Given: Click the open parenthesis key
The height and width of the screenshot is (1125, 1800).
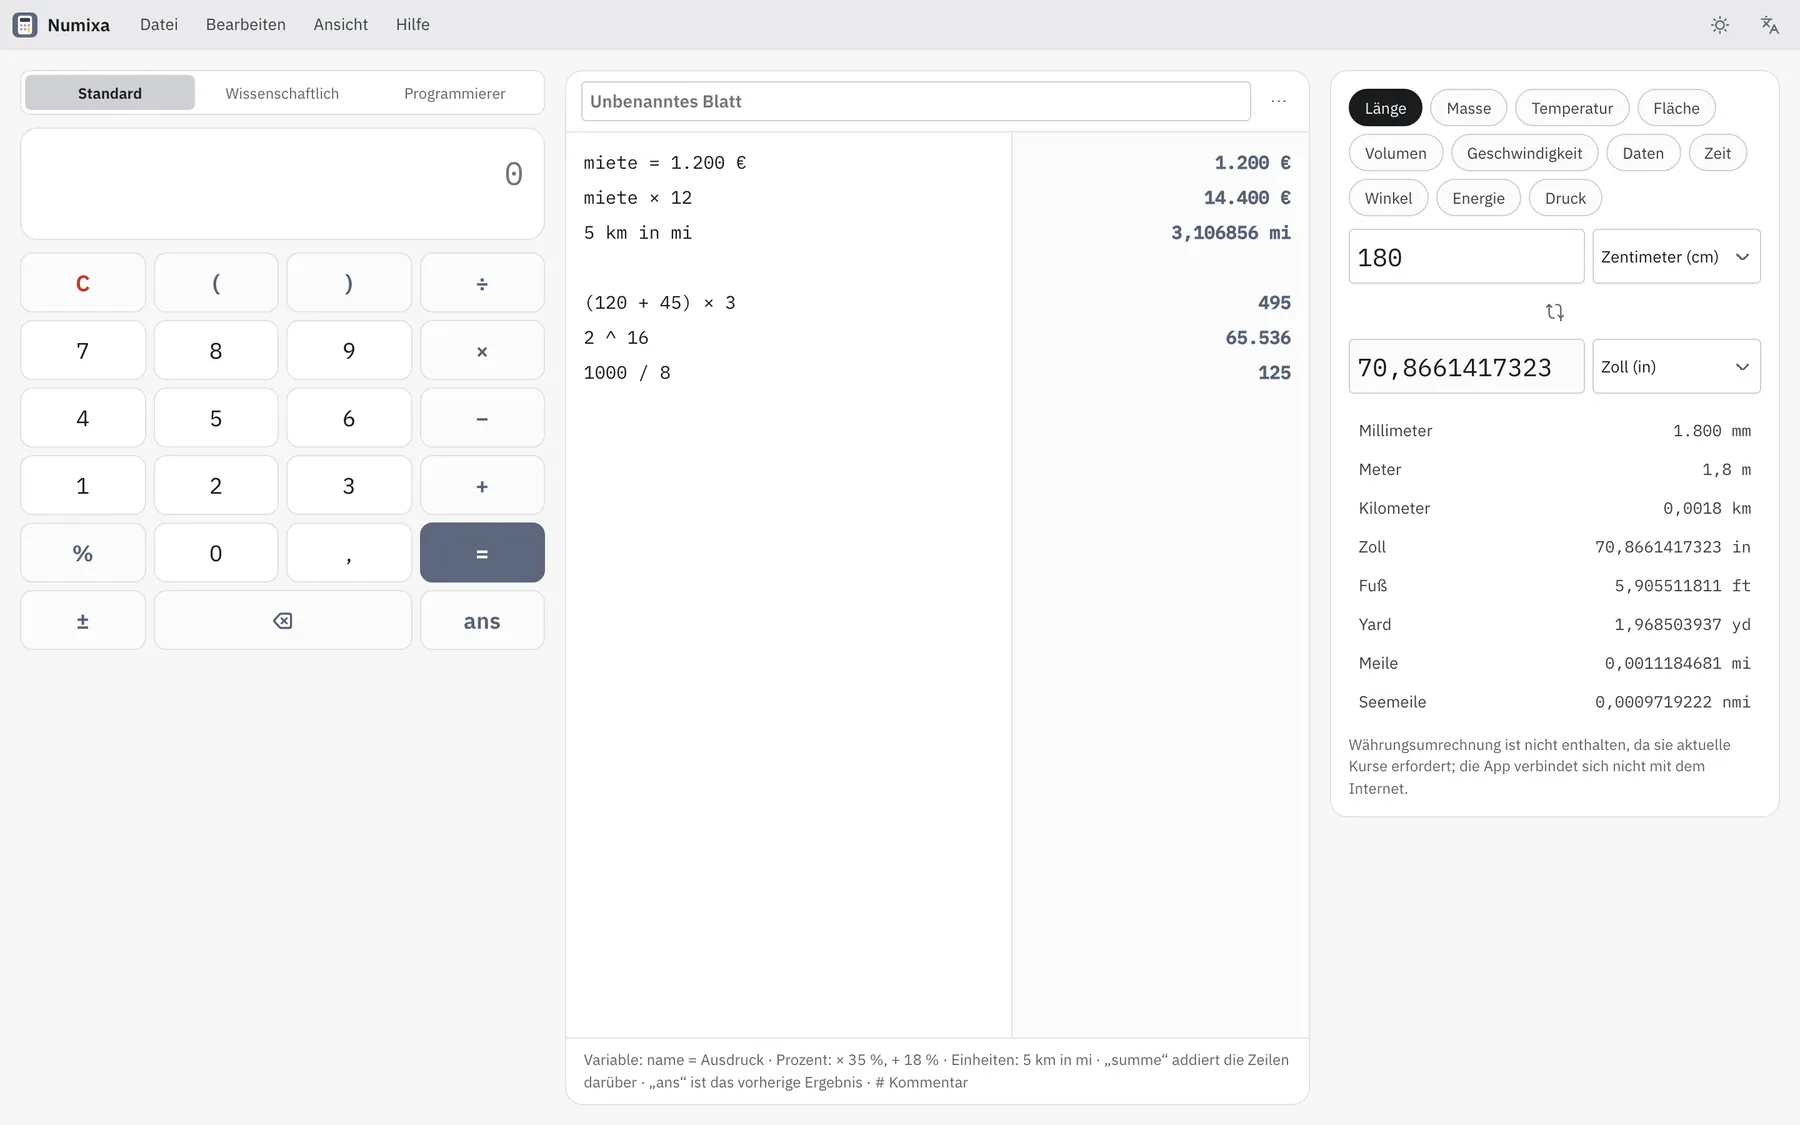Looking at the screenshot, I should (x=216, y=283).
